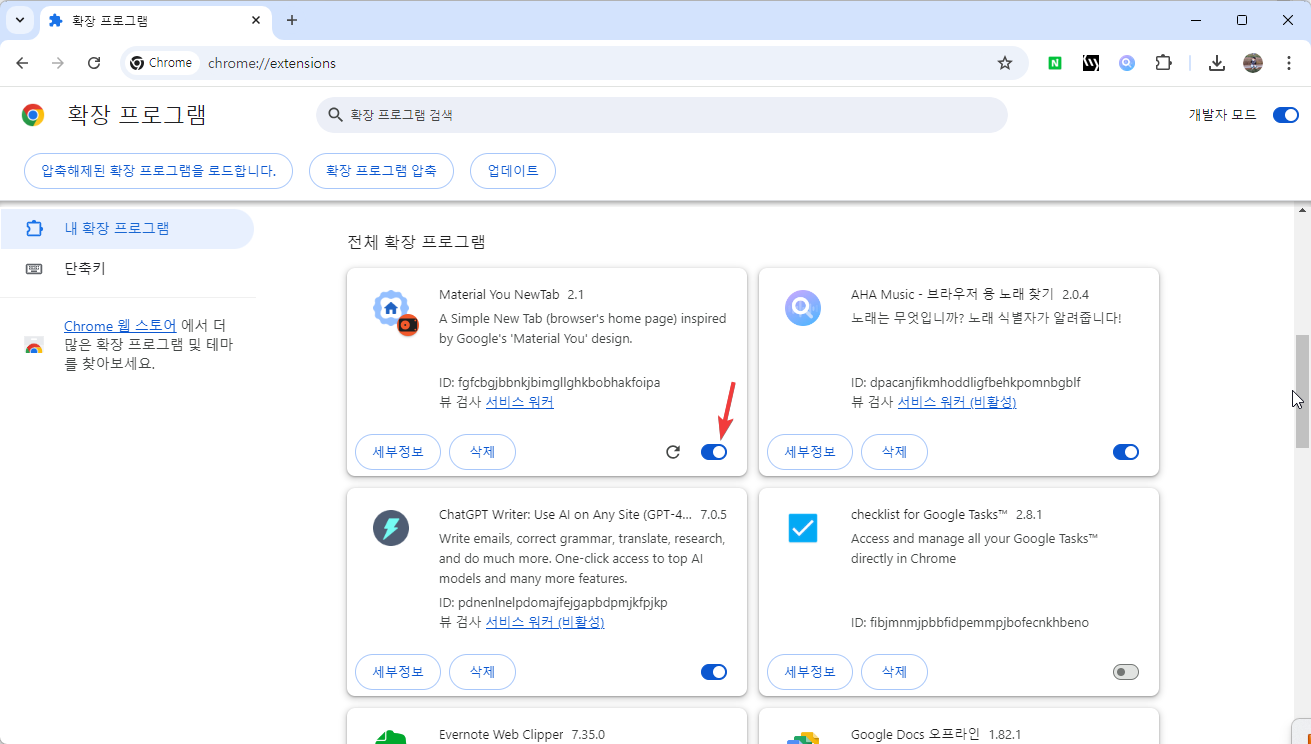Click the puzzle icon beside 내 확장 프로그램
The width and height of the screenshot is (1311, 744).
pyautogui.click(x=34, y=229)
